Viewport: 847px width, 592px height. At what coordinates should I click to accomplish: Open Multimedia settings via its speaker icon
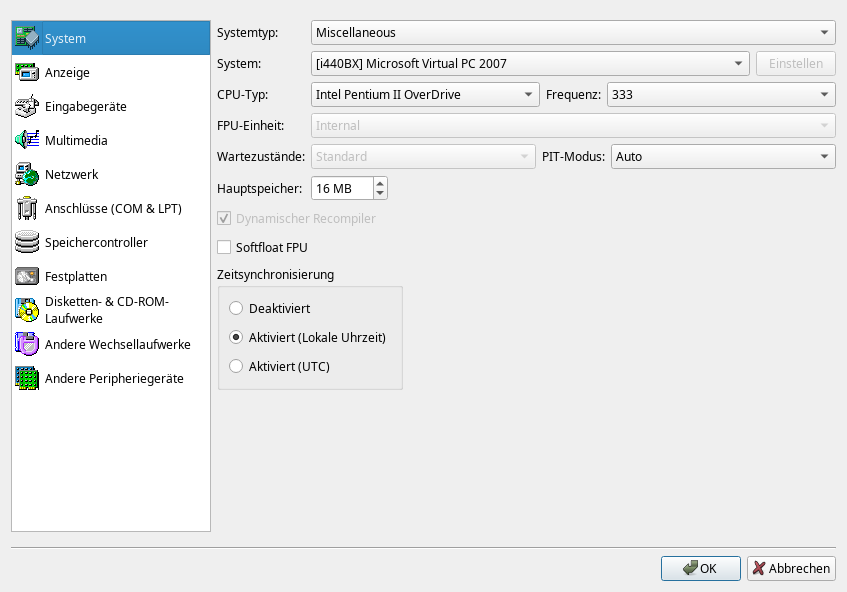coord(27,140)
